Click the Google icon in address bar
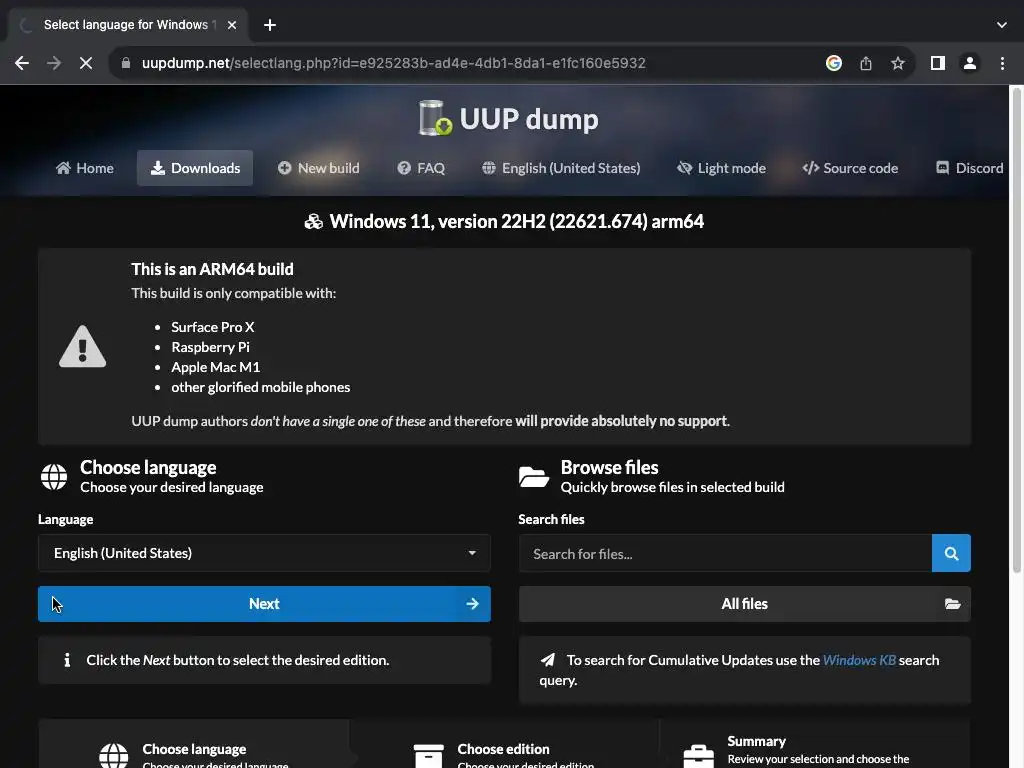The image size is (1024, 768). click(x=833, y=63)
